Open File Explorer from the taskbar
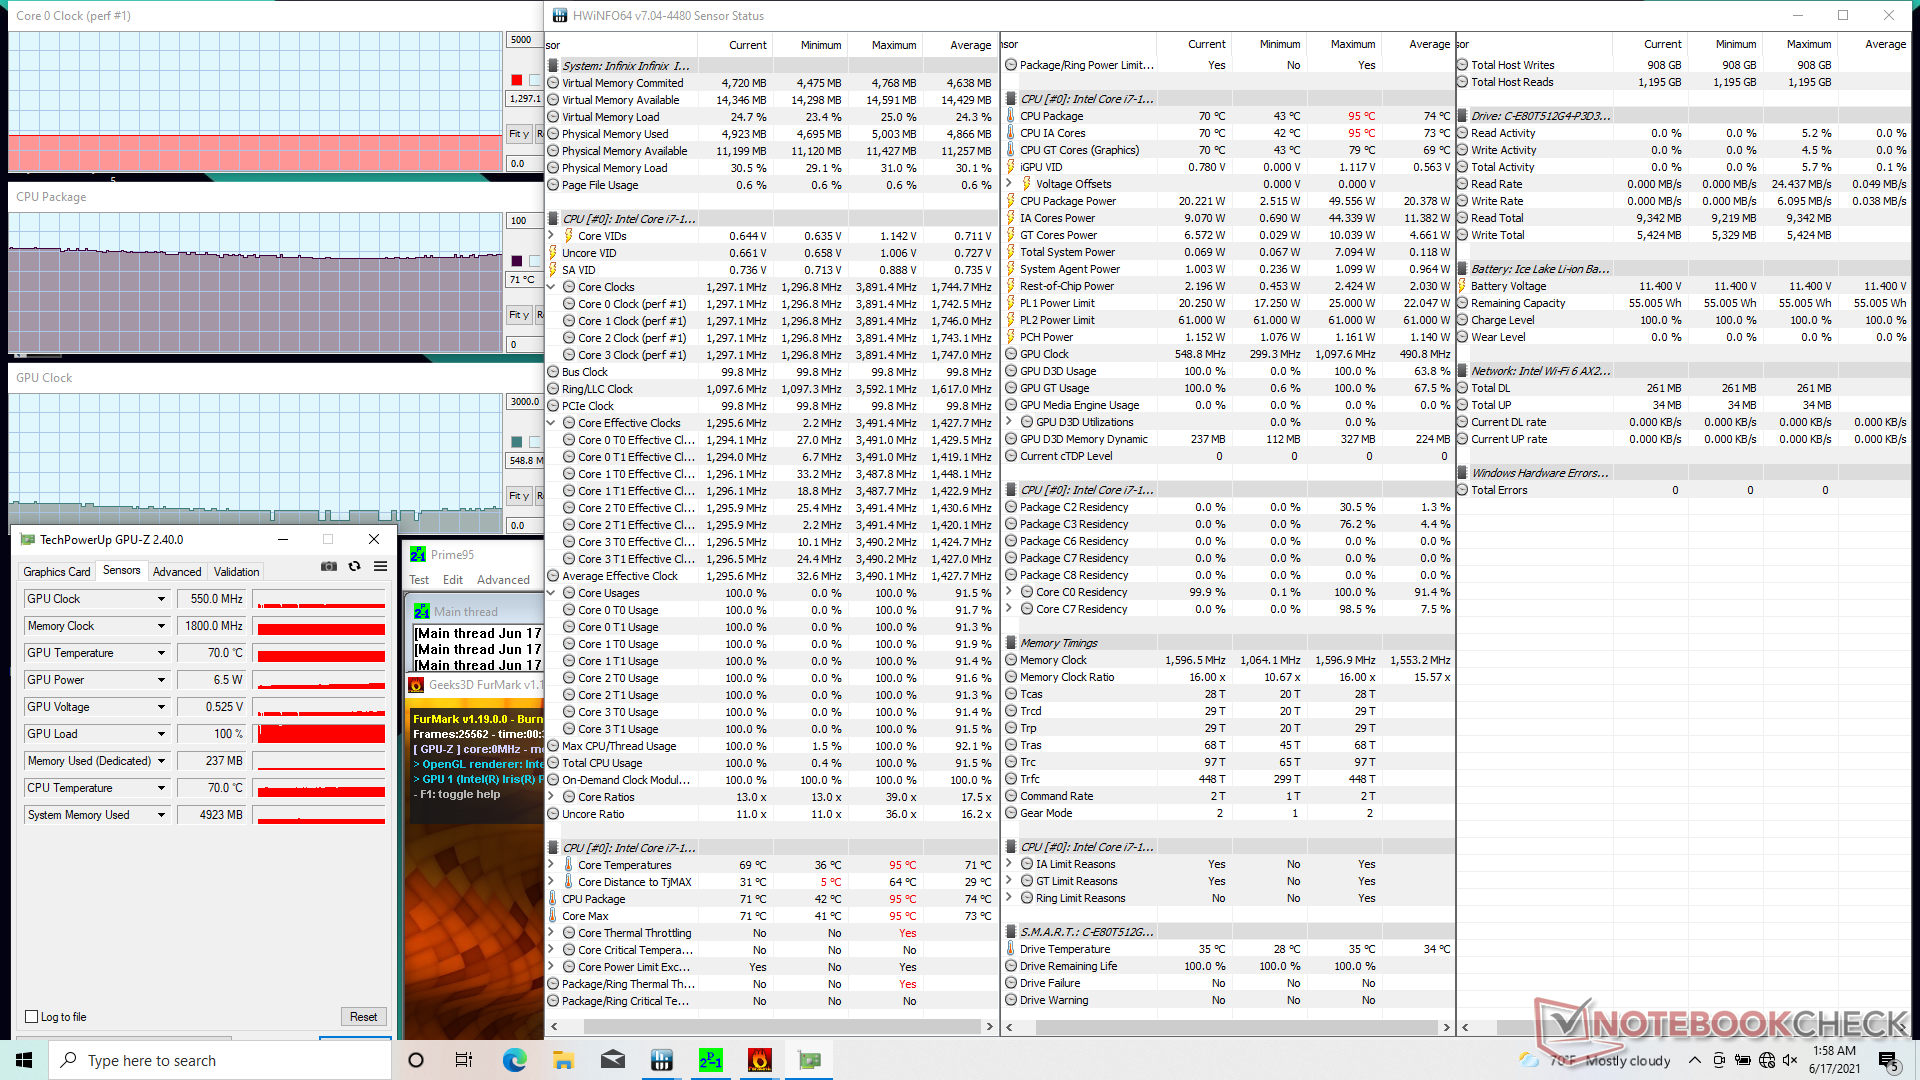 [563, 1060]
